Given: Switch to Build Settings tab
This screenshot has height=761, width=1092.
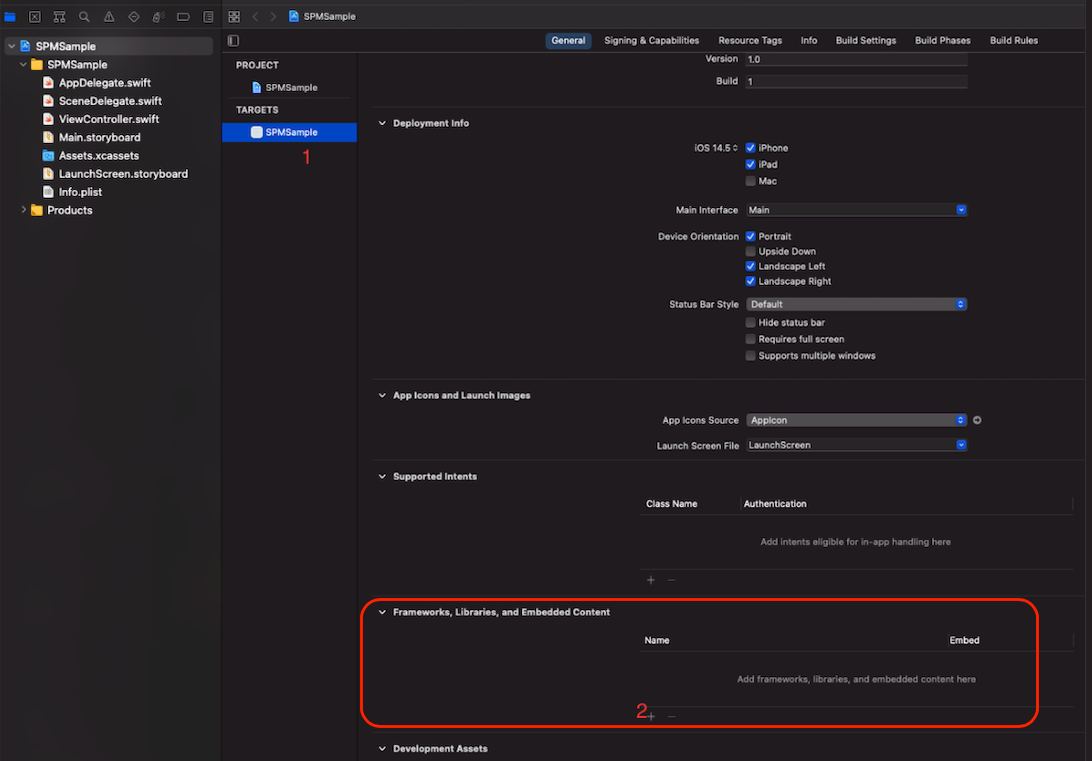Looking at the screenshot, I should click(866, 40).
